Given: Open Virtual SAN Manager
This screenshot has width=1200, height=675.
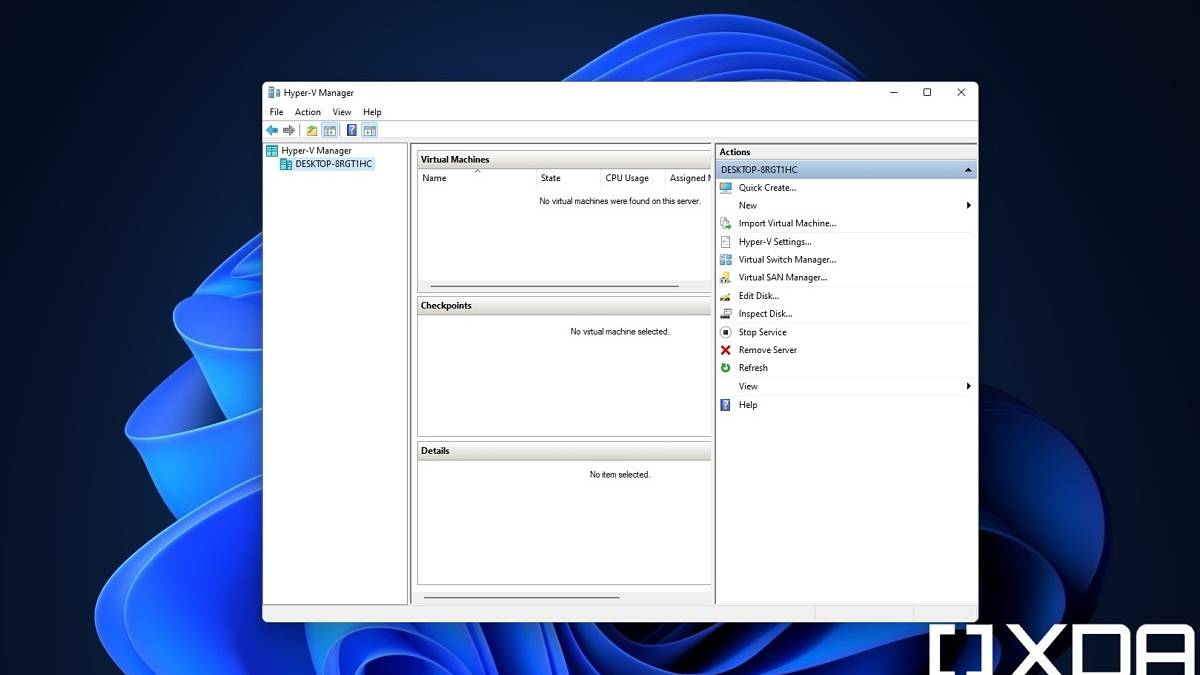Looking at the screenshot, I should pos(782,278).
